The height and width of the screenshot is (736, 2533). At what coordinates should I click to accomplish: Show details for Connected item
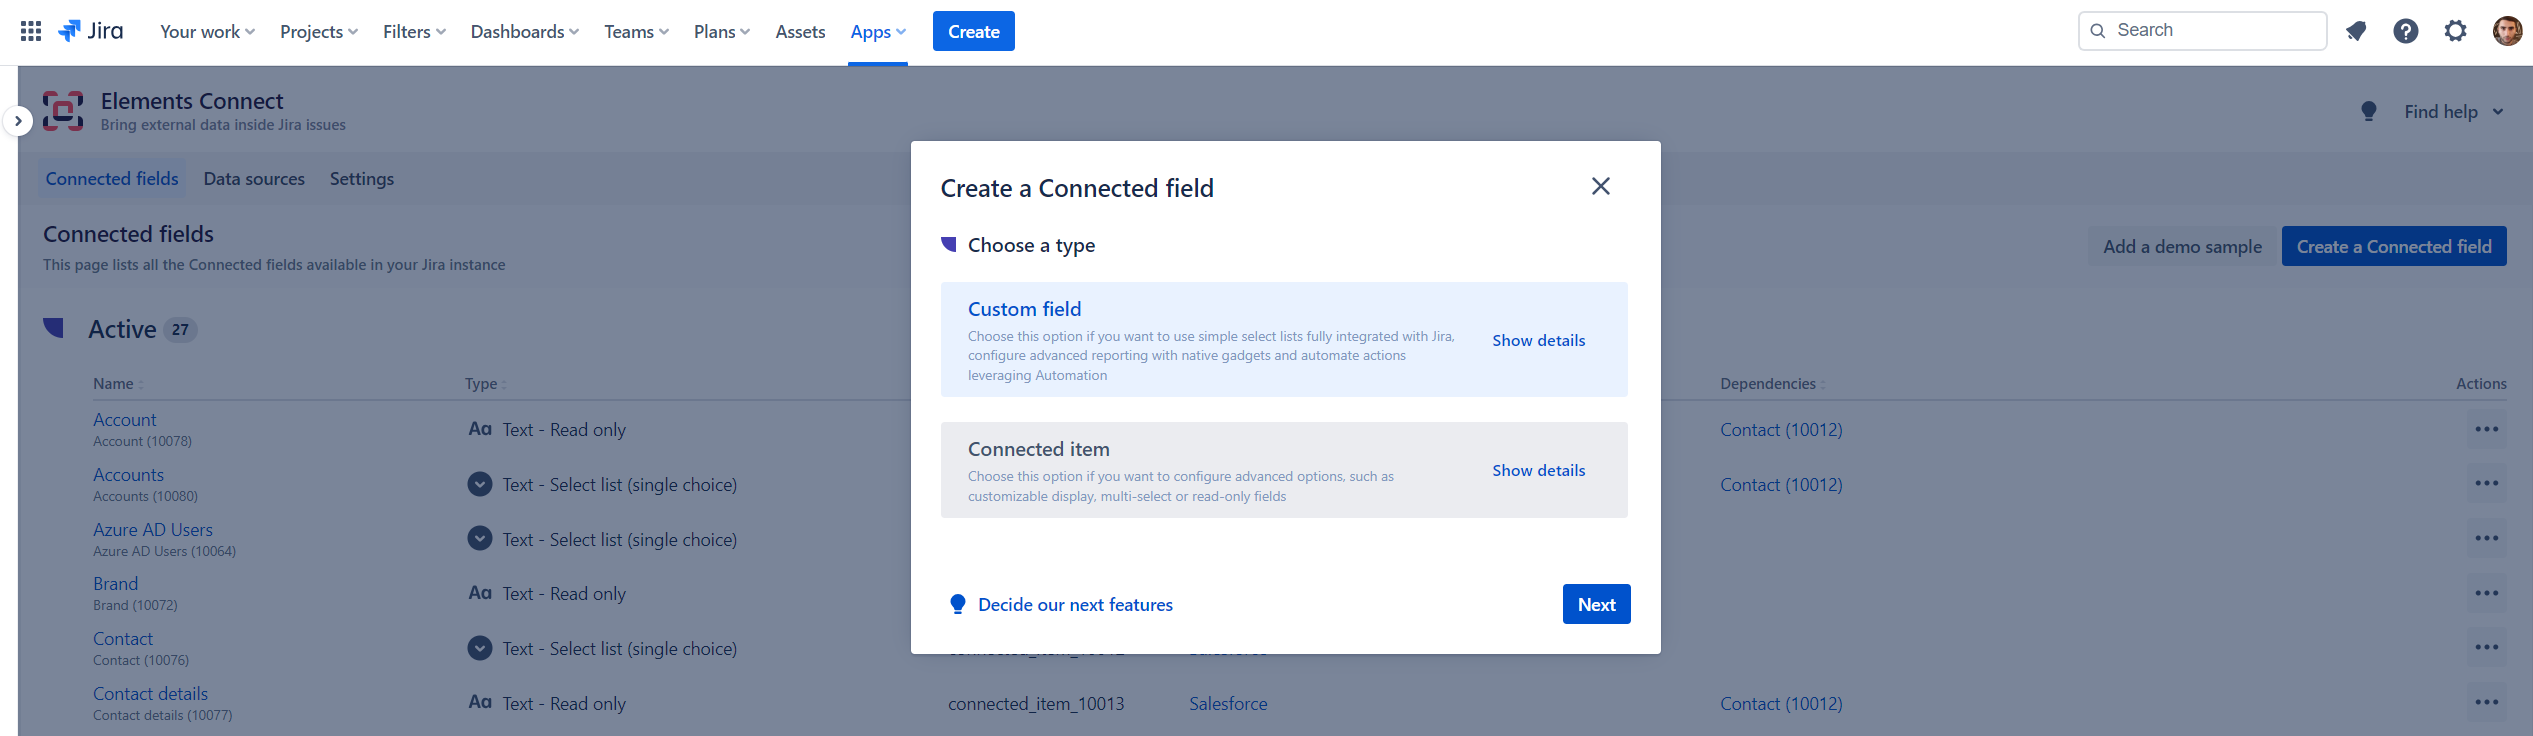[x=1538, y=471]
